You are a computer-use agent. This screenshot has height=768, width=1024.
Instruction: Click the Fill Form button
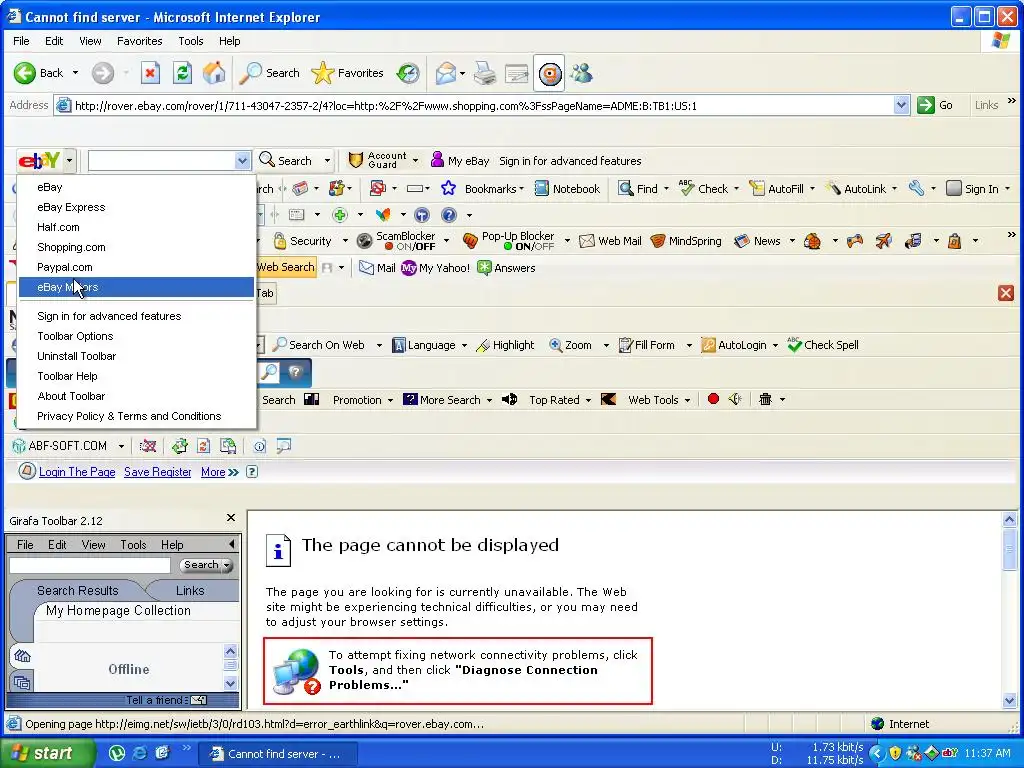(x=647, y=345)
